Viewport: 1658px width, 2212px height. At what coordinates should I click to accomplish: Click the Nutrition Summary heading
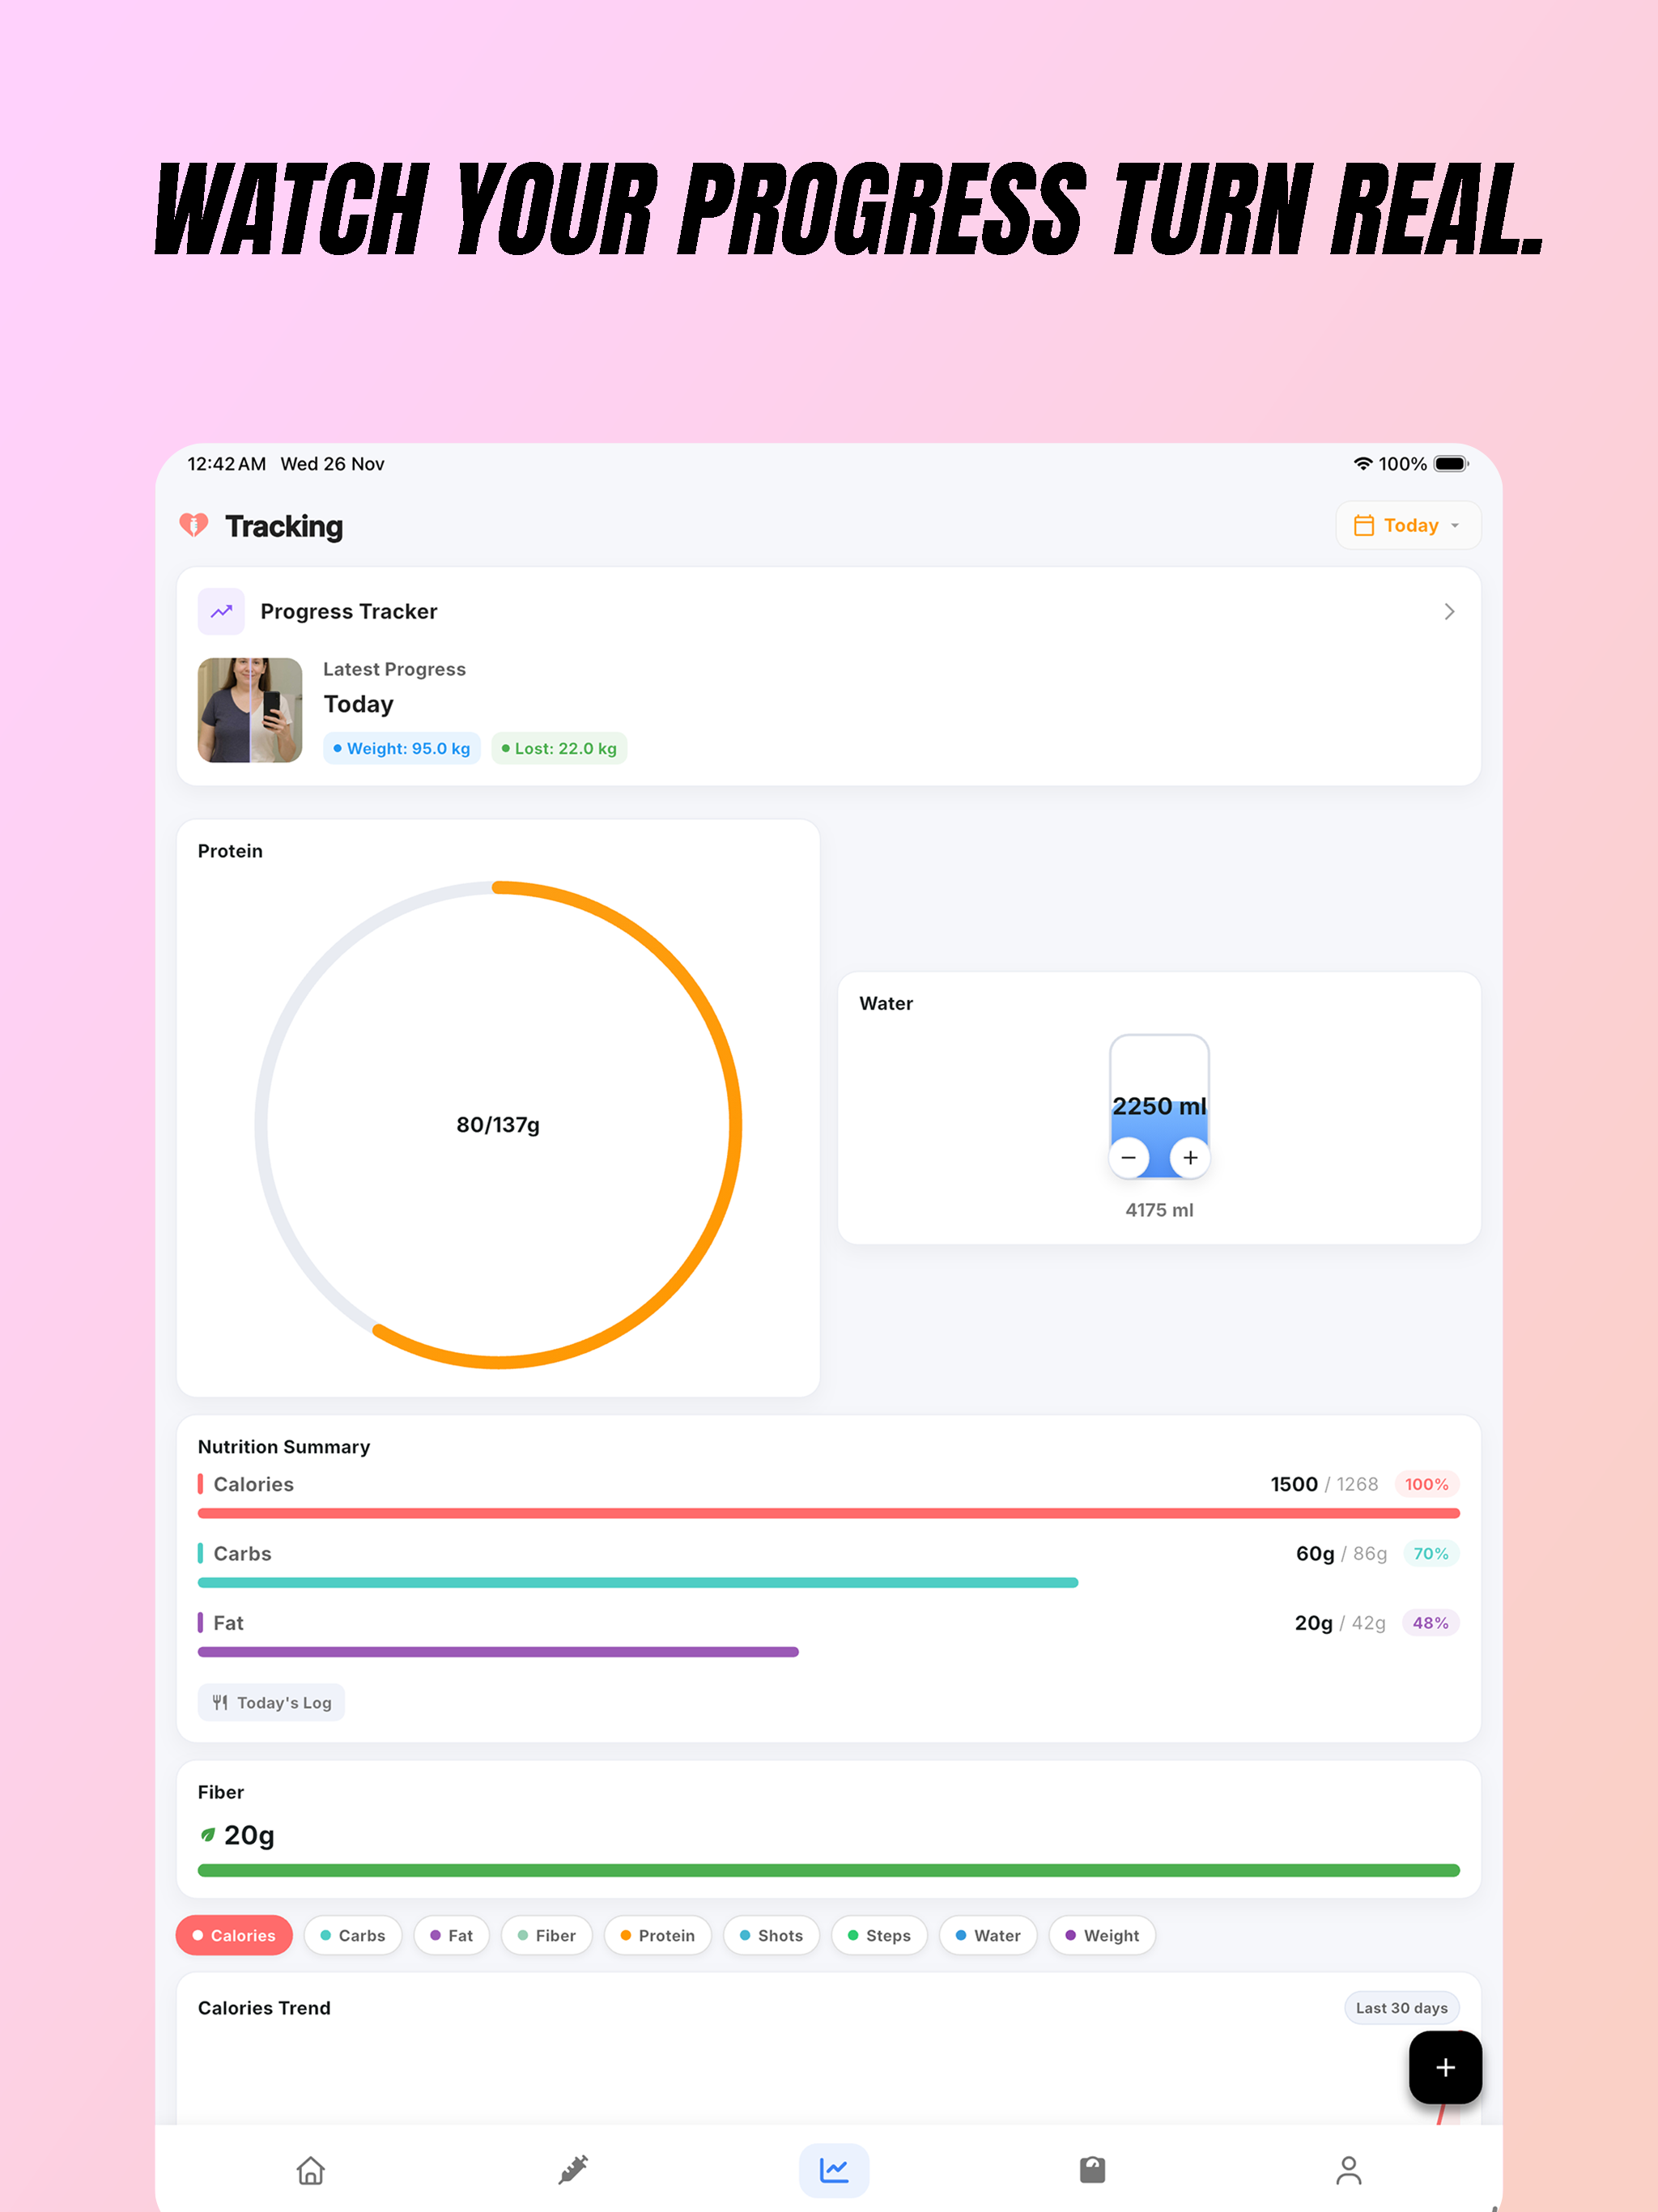pyautogui.click(x=284, y=1446)
